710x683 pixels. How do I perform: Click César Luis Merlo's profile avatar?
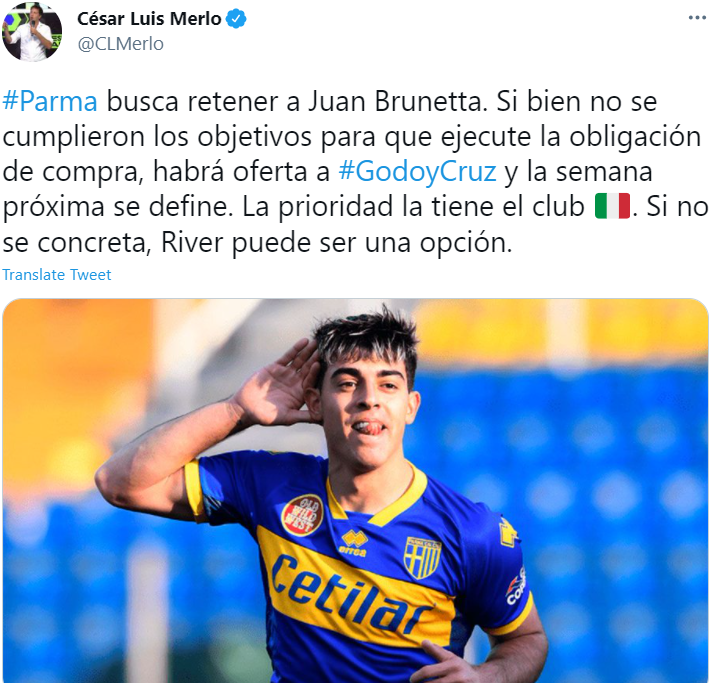click(x=32, y=32)
